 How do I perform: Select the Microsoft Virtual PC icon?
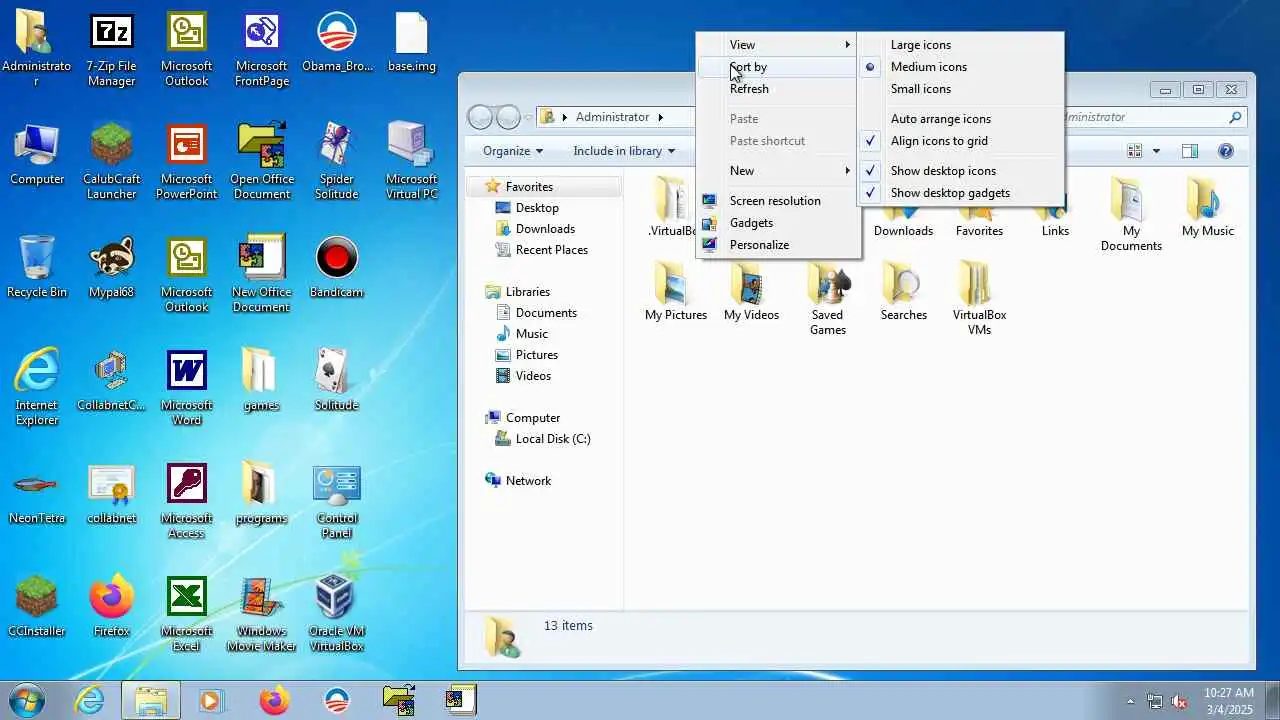tap(411, 162)
